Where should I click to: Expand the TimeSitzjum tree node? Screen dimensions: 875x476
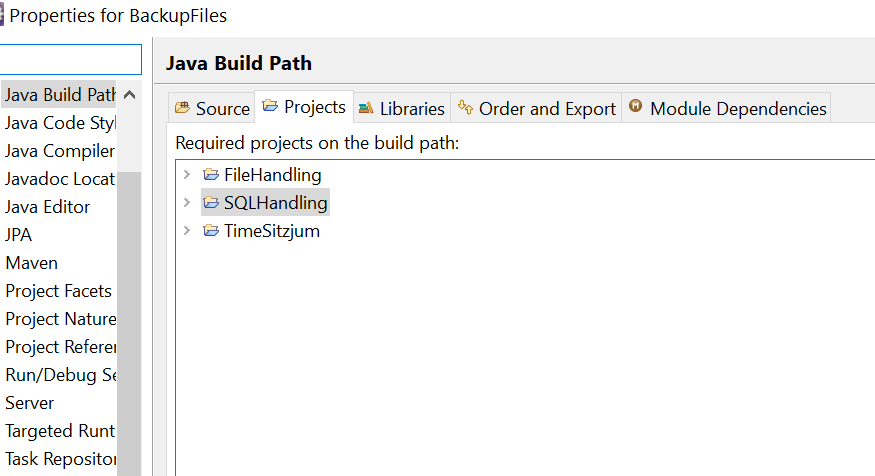(186, 231)
